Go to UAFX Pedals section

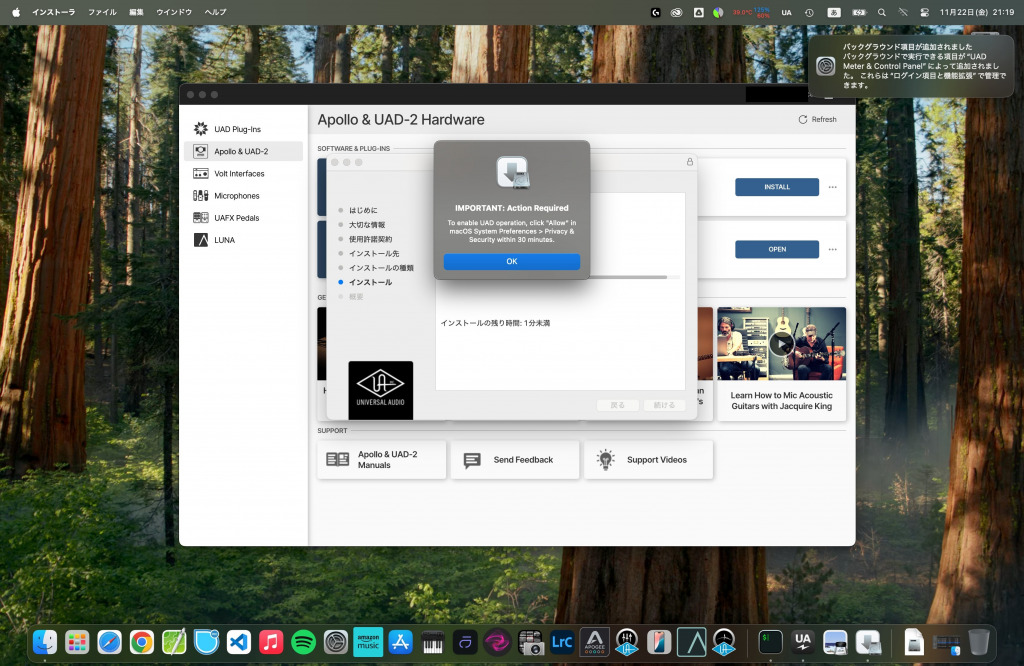coord(236,218)
